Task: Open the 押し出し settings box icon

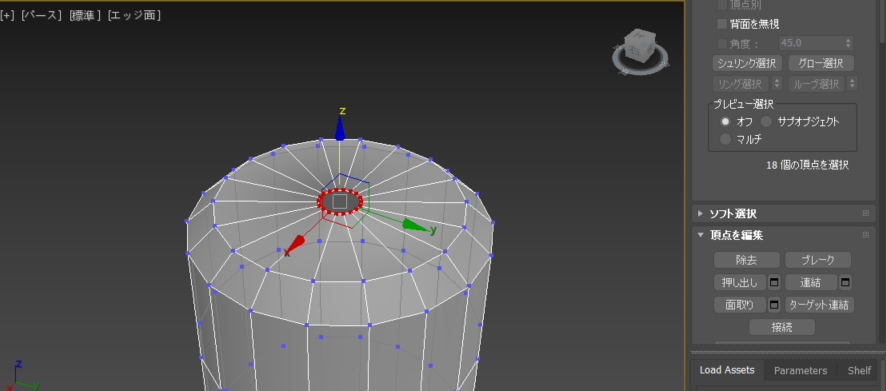Action: pos(774,282)
